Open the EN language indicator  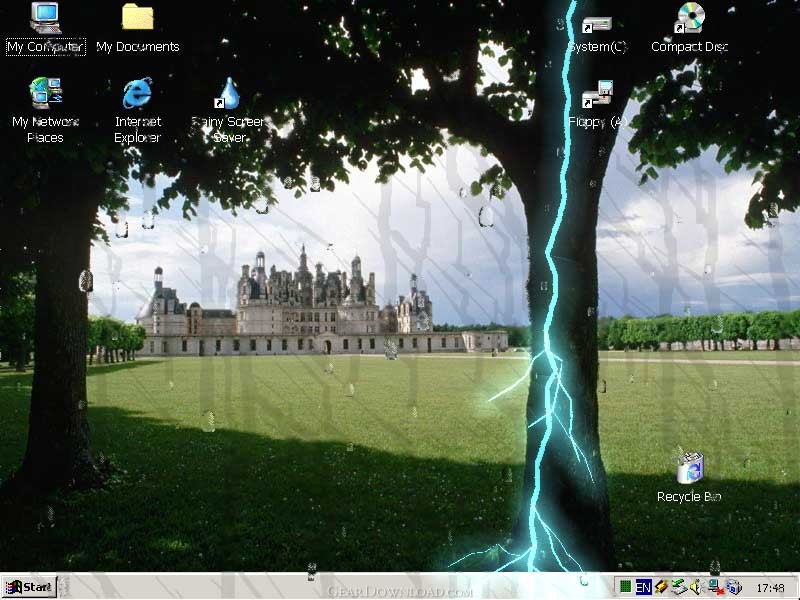[x=644, y=587]
